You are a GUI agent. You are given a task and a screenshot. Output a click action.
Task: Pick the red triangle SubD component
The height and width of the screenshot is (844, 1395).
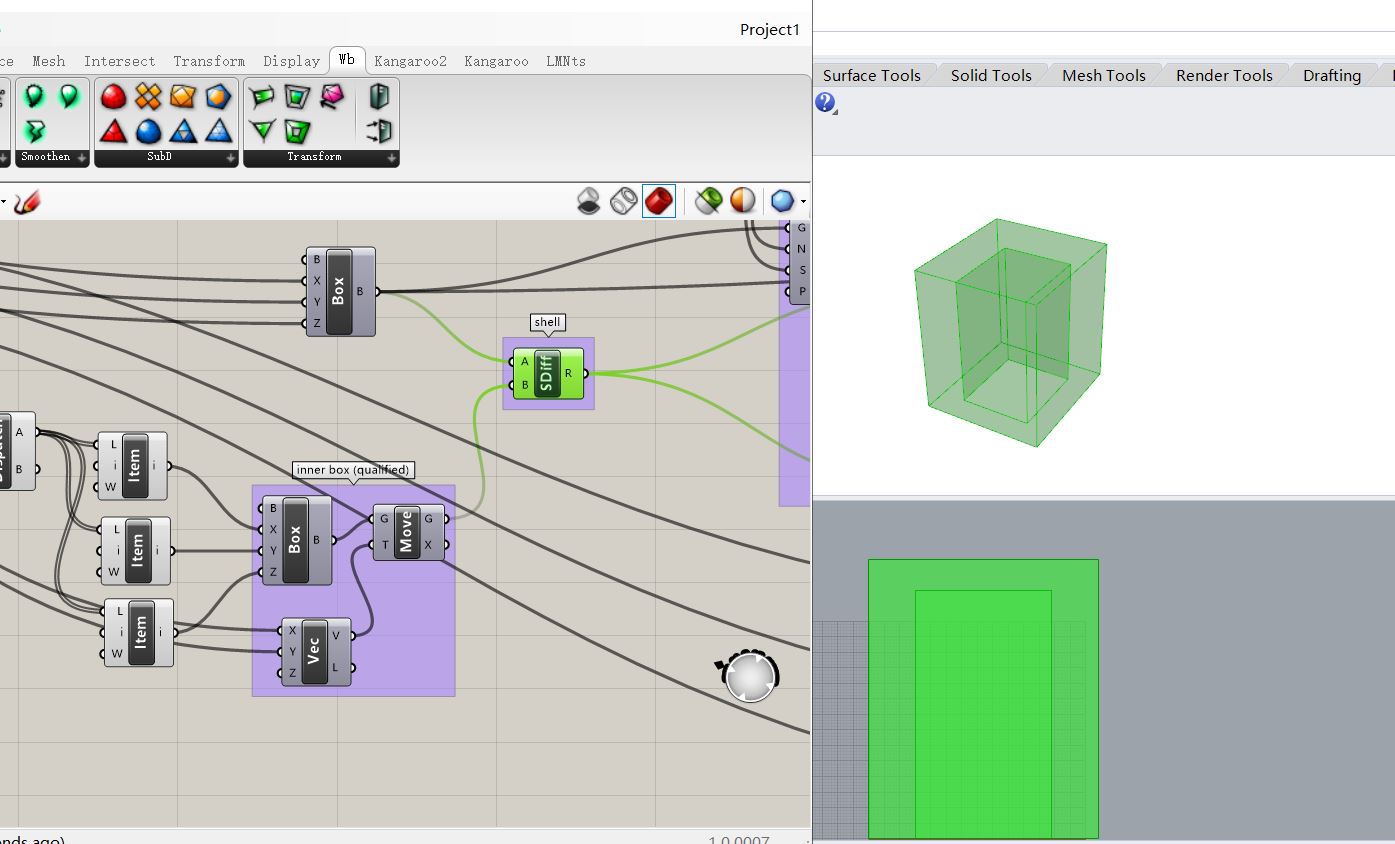click(x=114, y=130)
